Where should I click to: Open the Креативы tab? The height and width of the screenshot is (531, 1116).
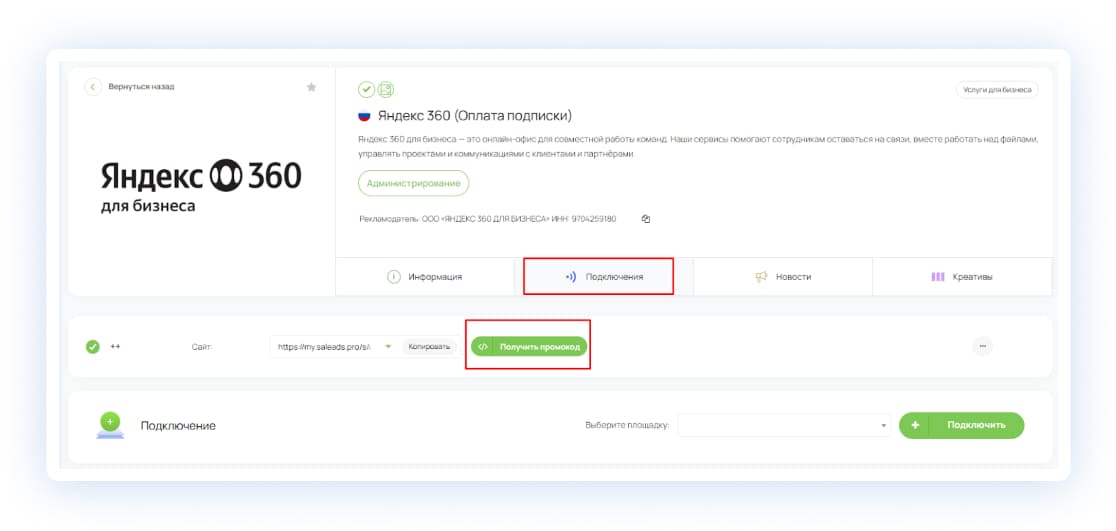962,277
